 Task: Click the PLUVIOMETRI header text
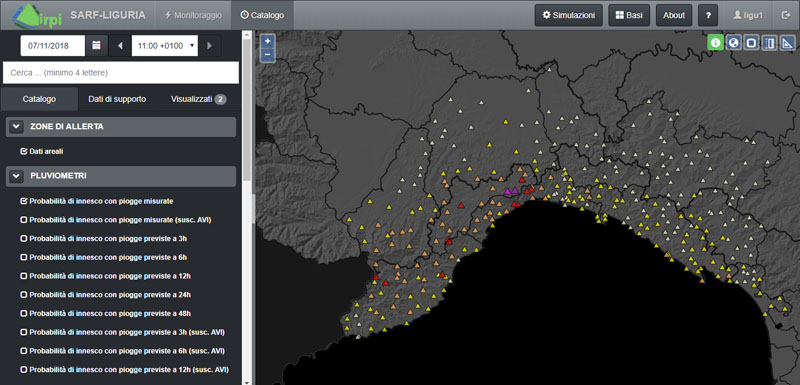pos(58,176)
